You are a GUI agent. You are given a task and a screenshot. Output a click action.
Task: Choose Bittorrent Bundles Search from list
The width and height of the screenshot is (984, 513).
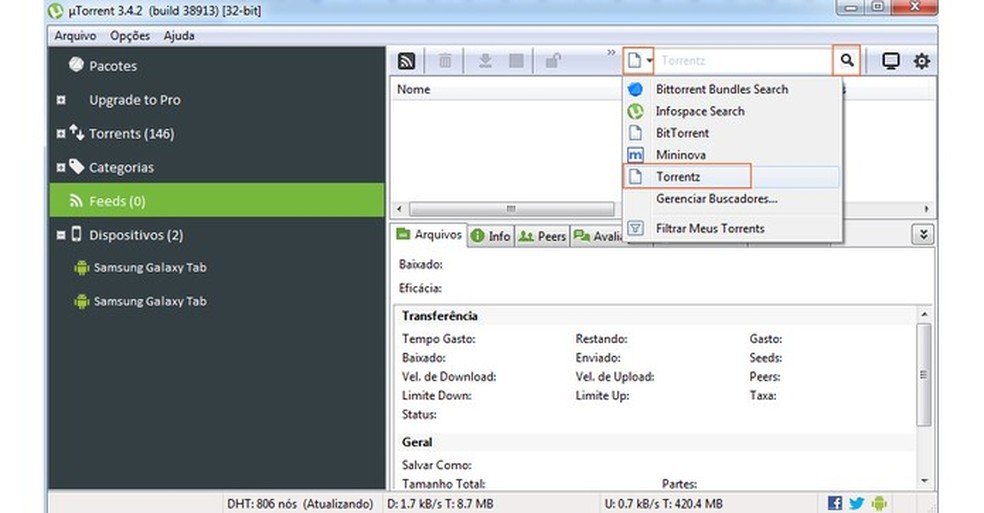pyautogui.click(x=733, y=89)
